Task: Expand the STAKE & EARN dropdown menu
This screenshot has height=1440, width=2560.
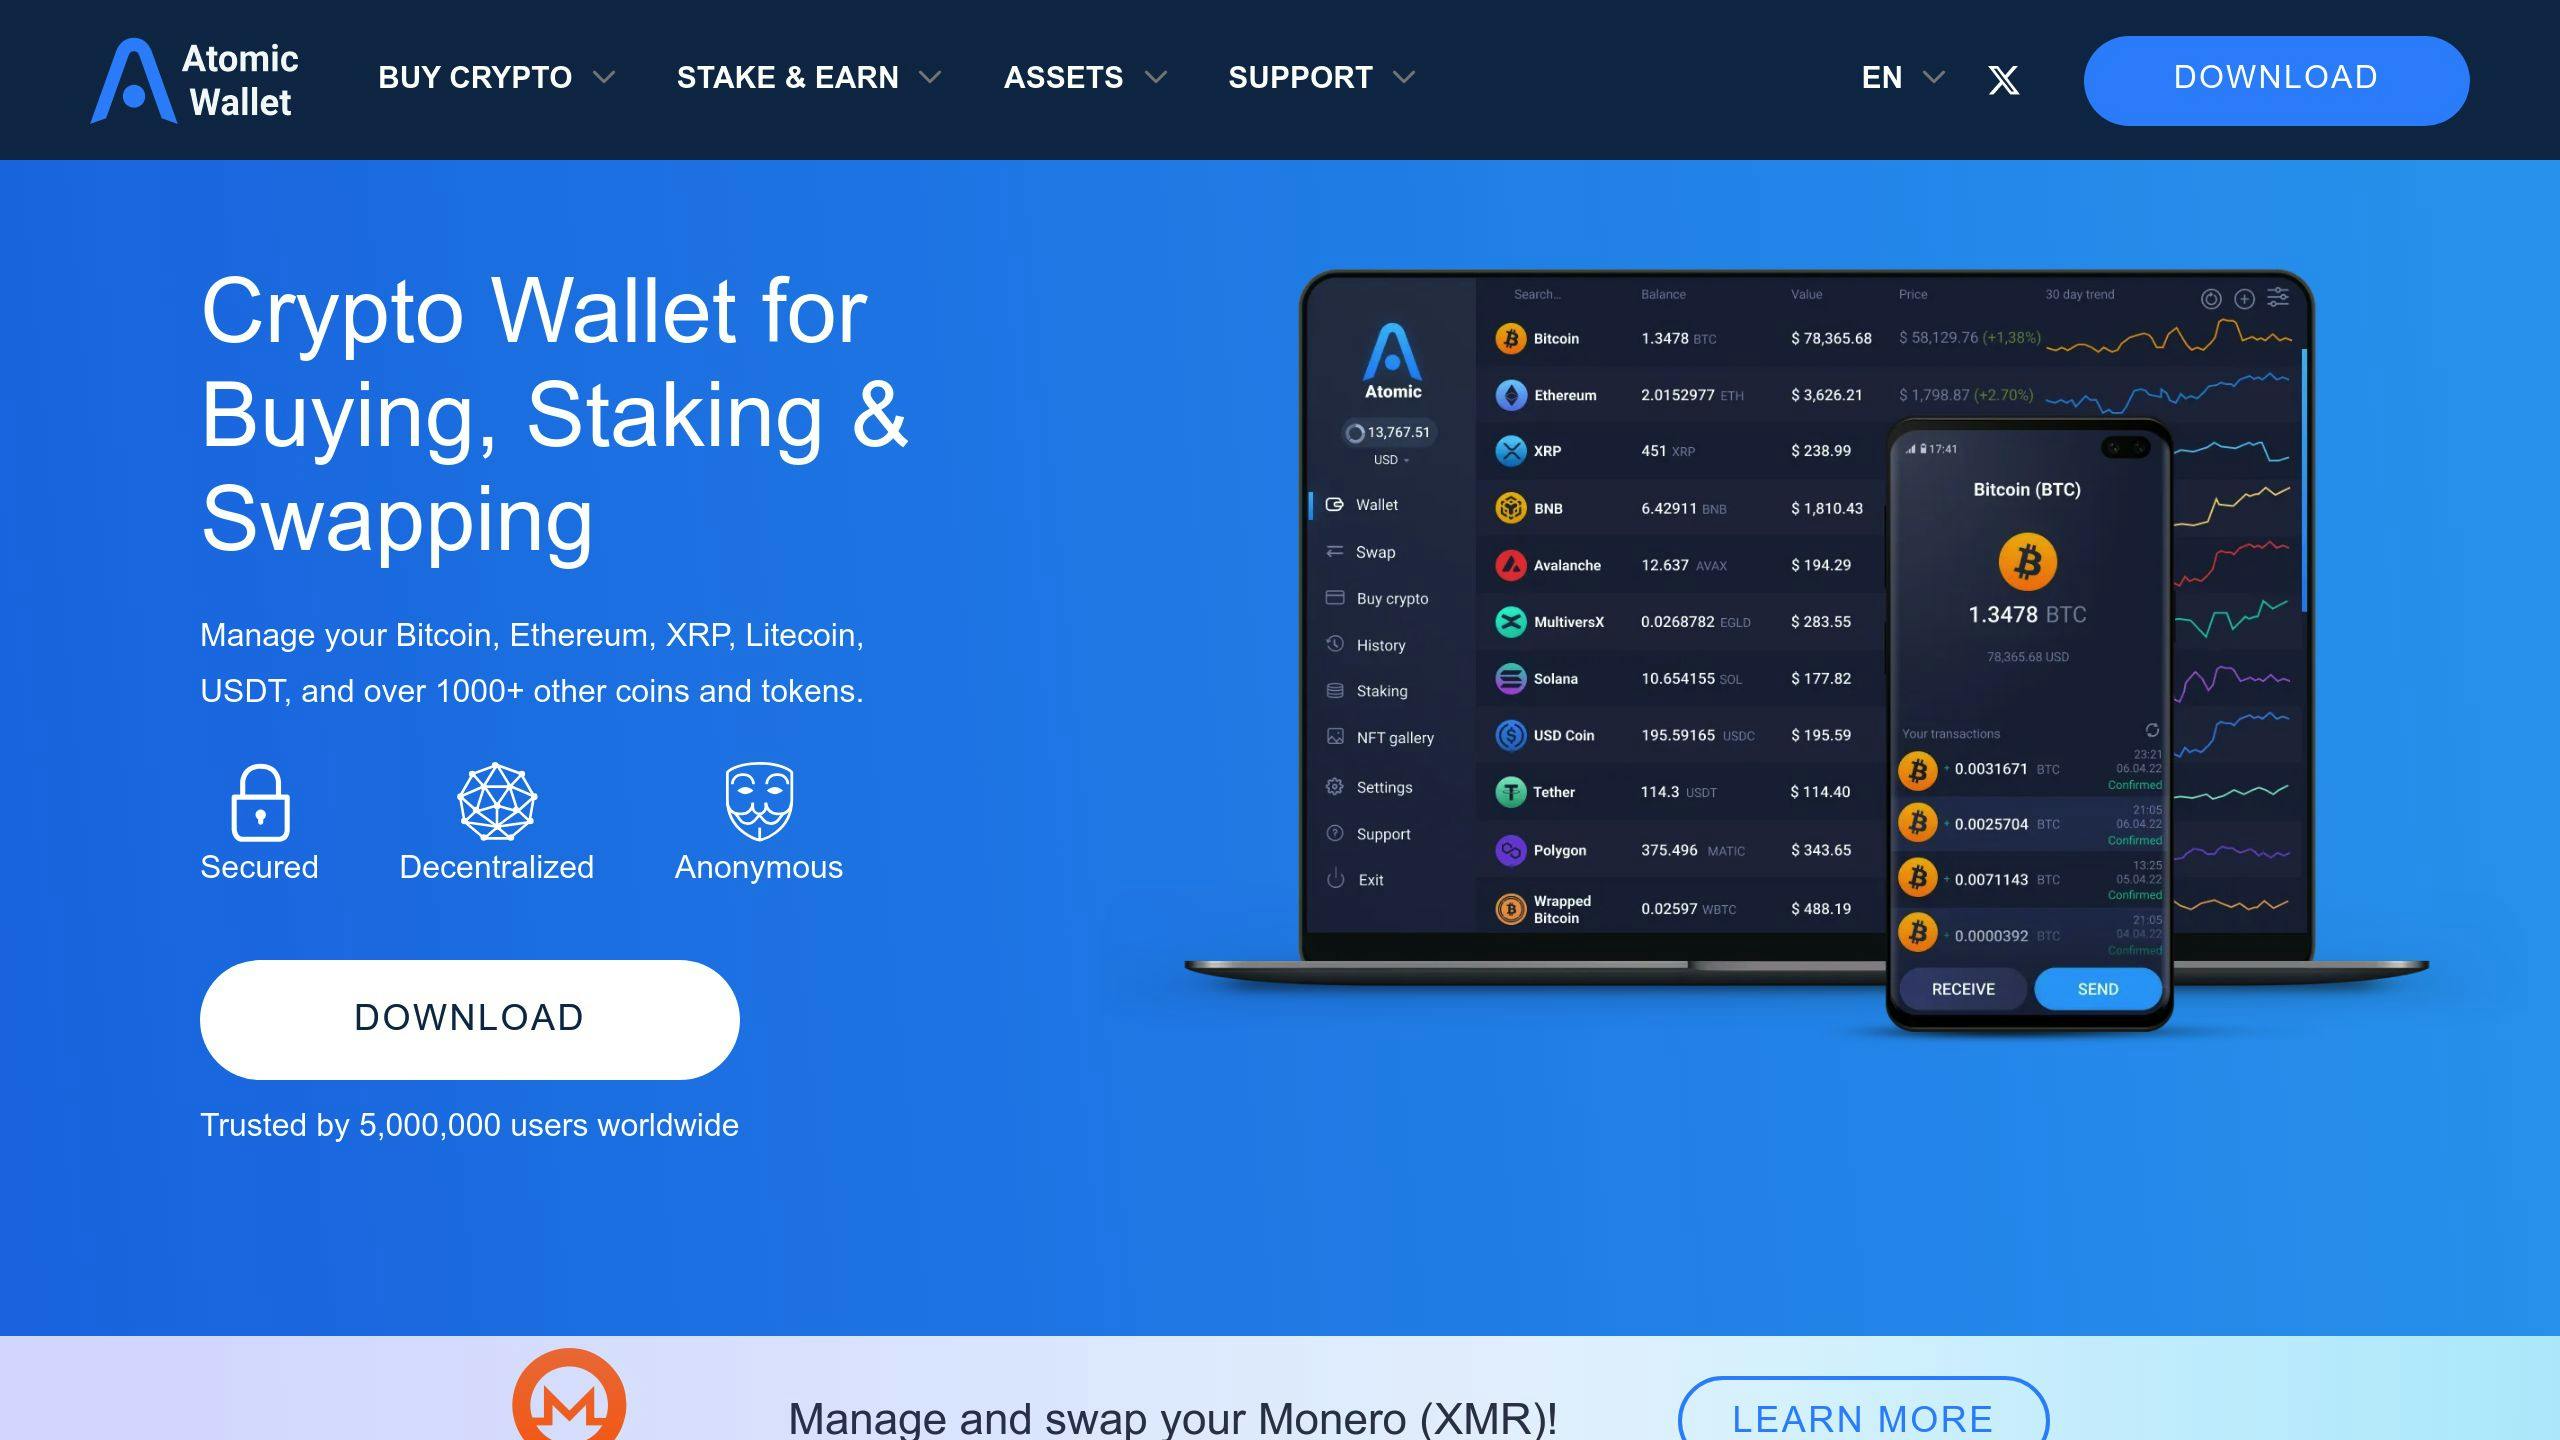Action: point(811,79)
